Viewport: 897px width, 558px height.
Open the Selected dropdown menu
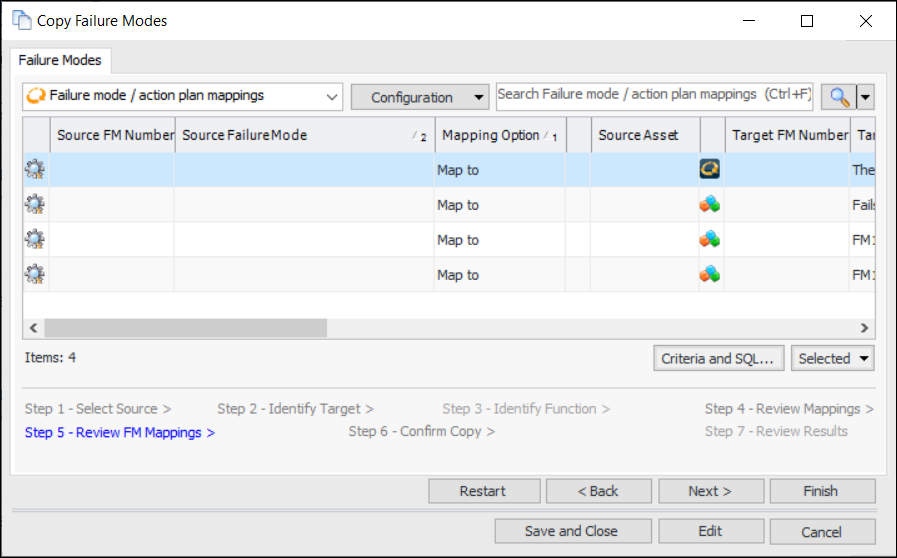tap(832, 358)
